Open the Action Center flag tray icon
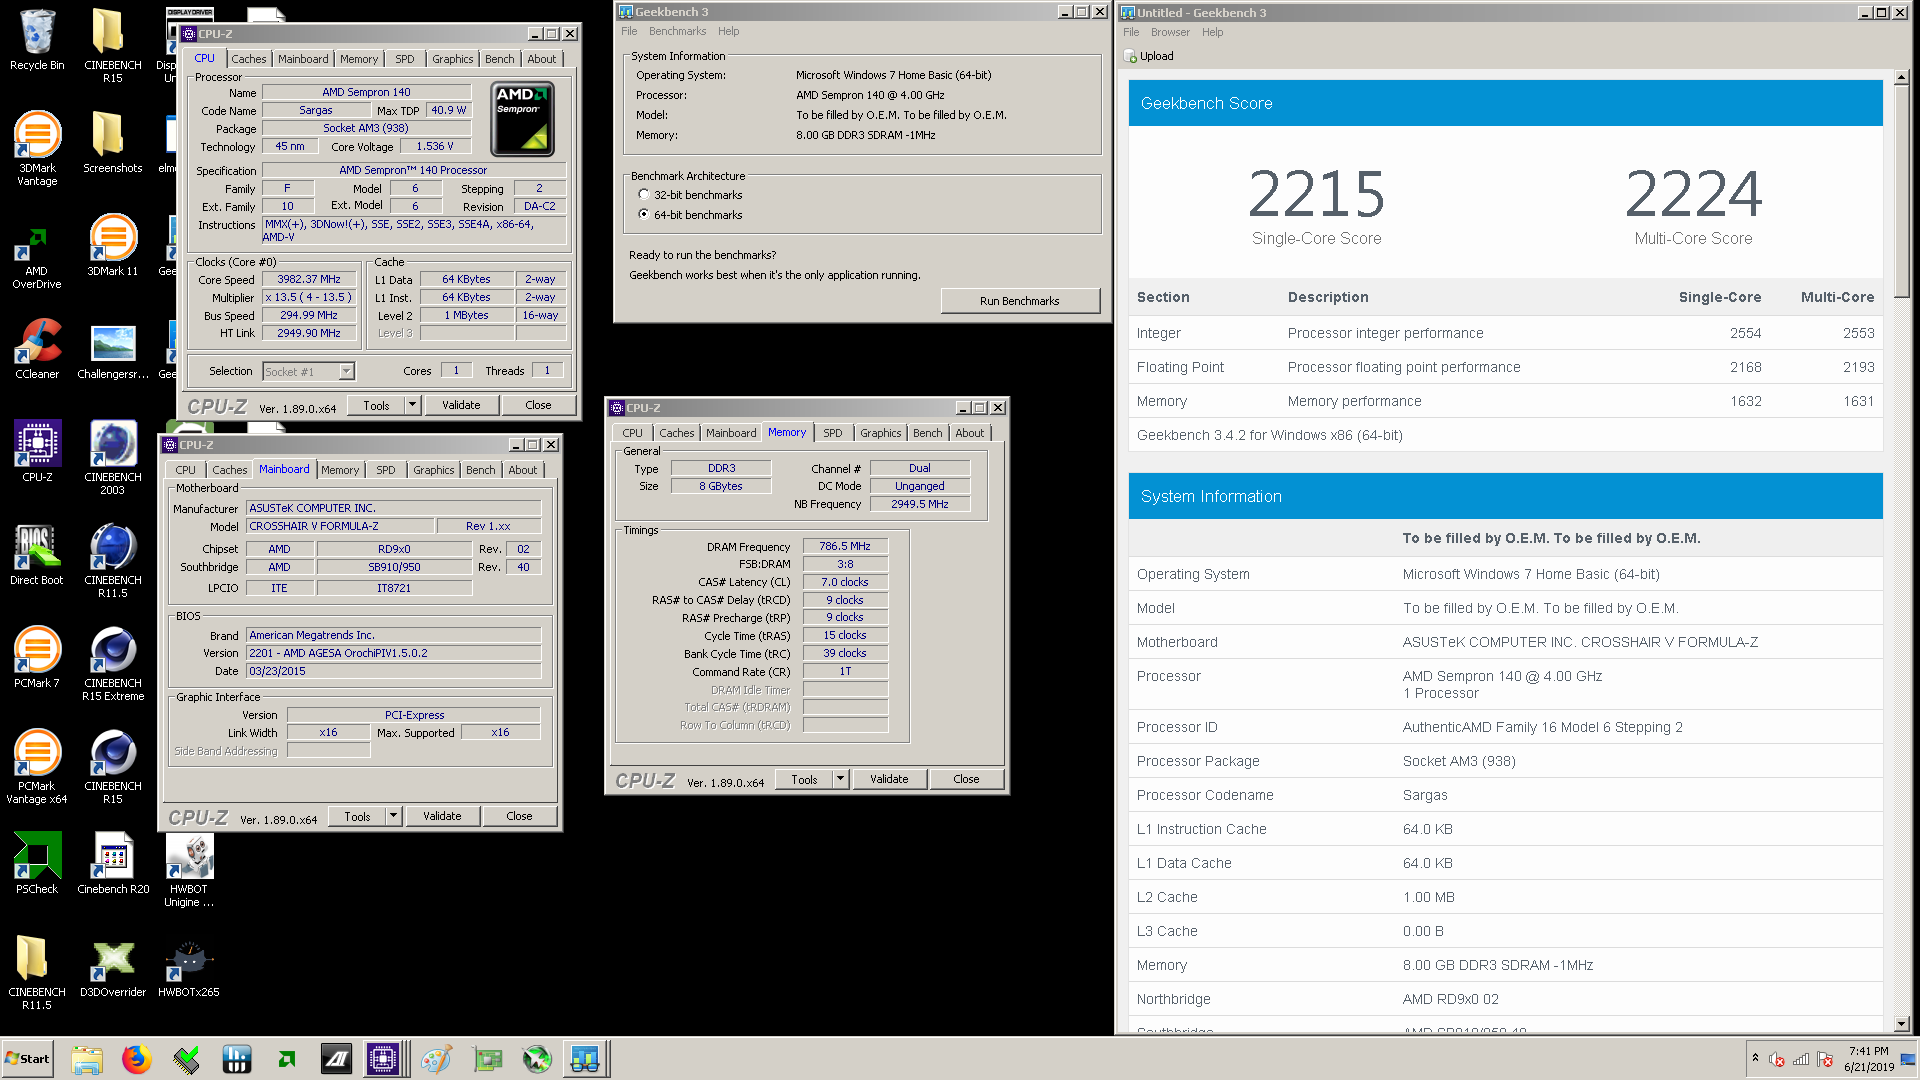Screen dimensions: 1920x1080 [1825, 1059]
